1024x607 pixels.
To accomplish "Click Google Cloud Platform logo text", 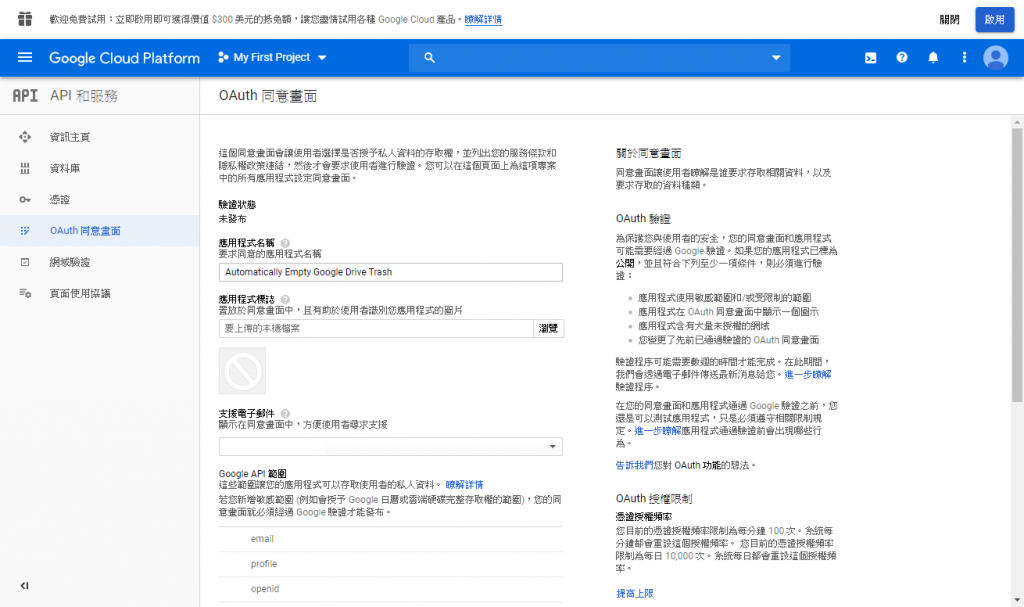I will click(124, 57).
